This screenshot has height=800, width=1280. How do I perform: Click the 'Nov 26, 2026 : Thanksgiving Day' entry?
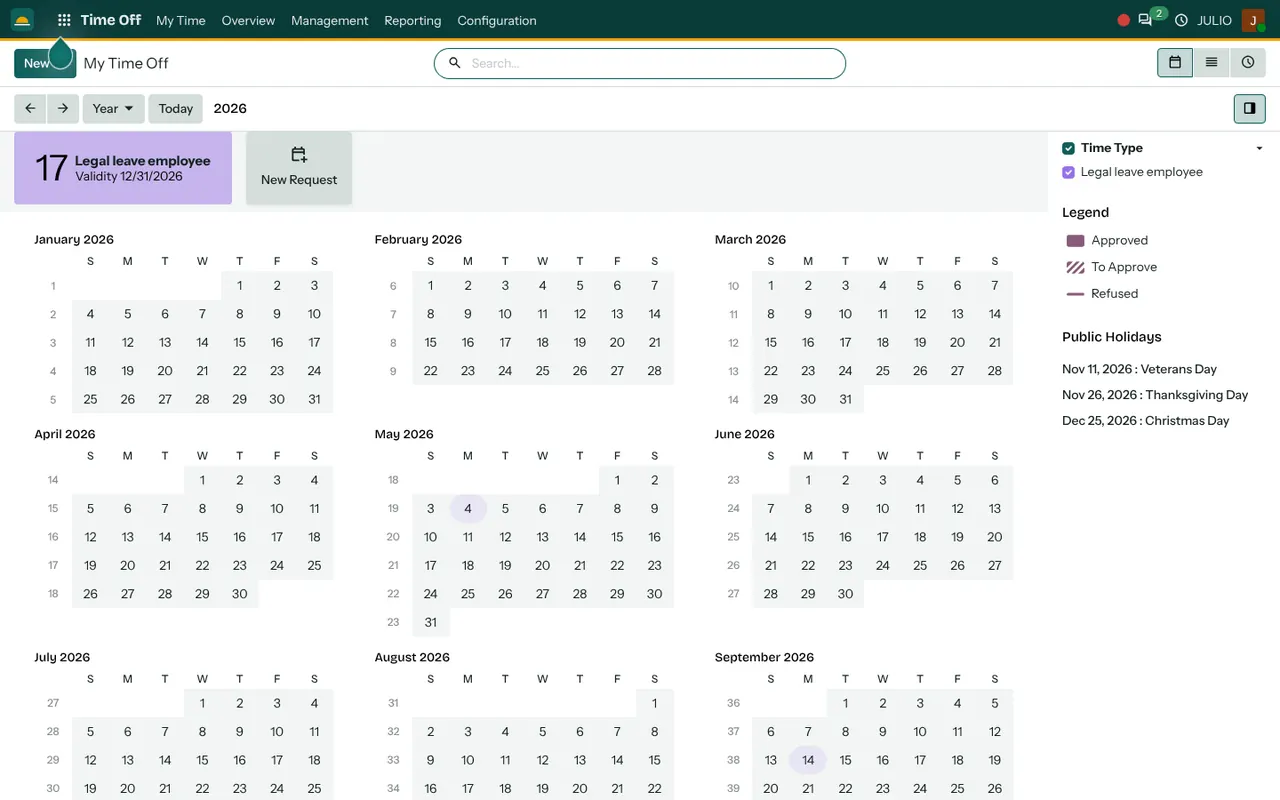(1155, 395)
